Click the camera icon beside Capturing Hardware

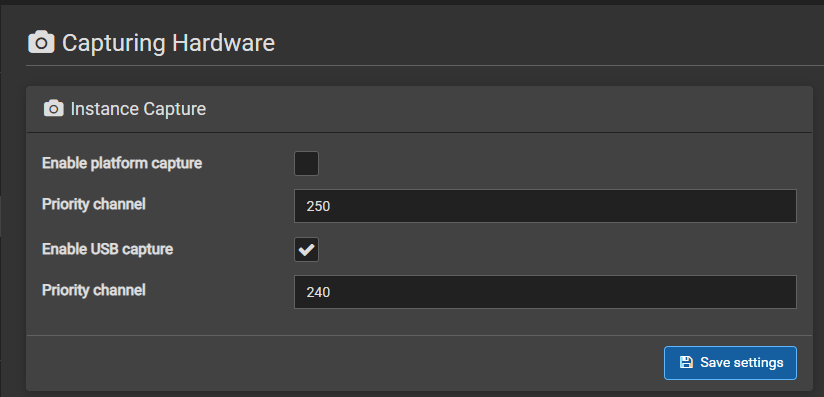pyautogui.click(x=41, y=42)
